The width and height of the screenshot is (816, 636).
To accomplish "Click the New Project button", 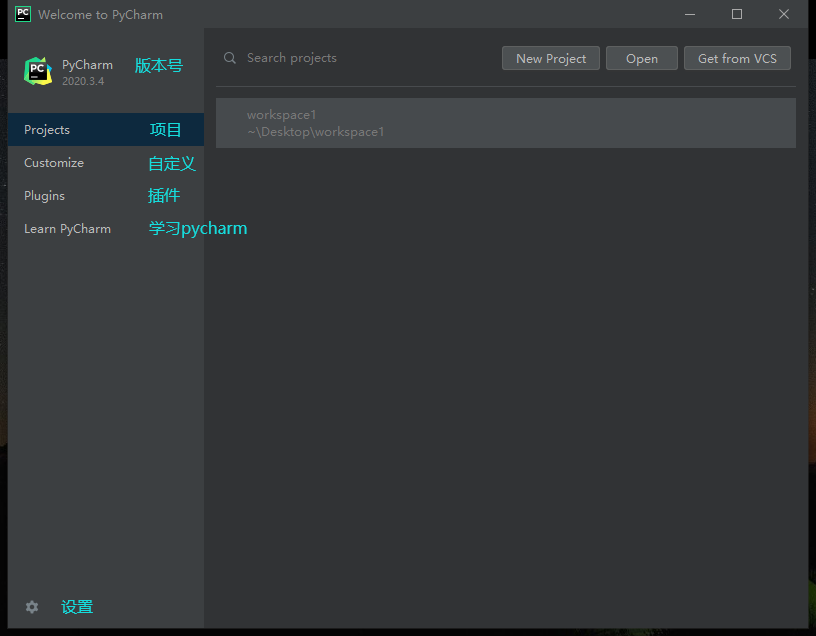I will [550, 58].
